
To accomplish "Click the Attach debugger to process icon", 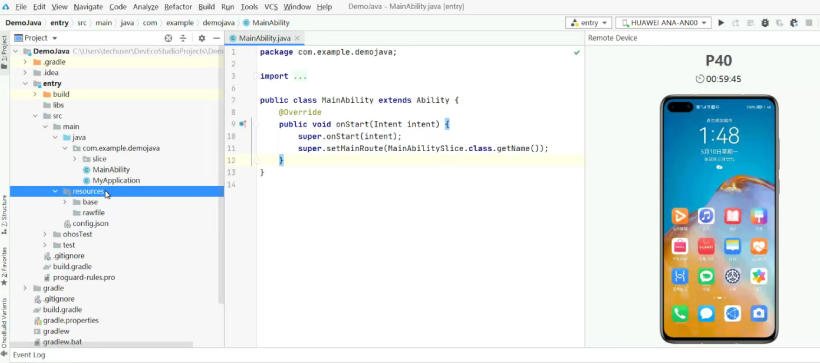I will click(x=794, y=23).
